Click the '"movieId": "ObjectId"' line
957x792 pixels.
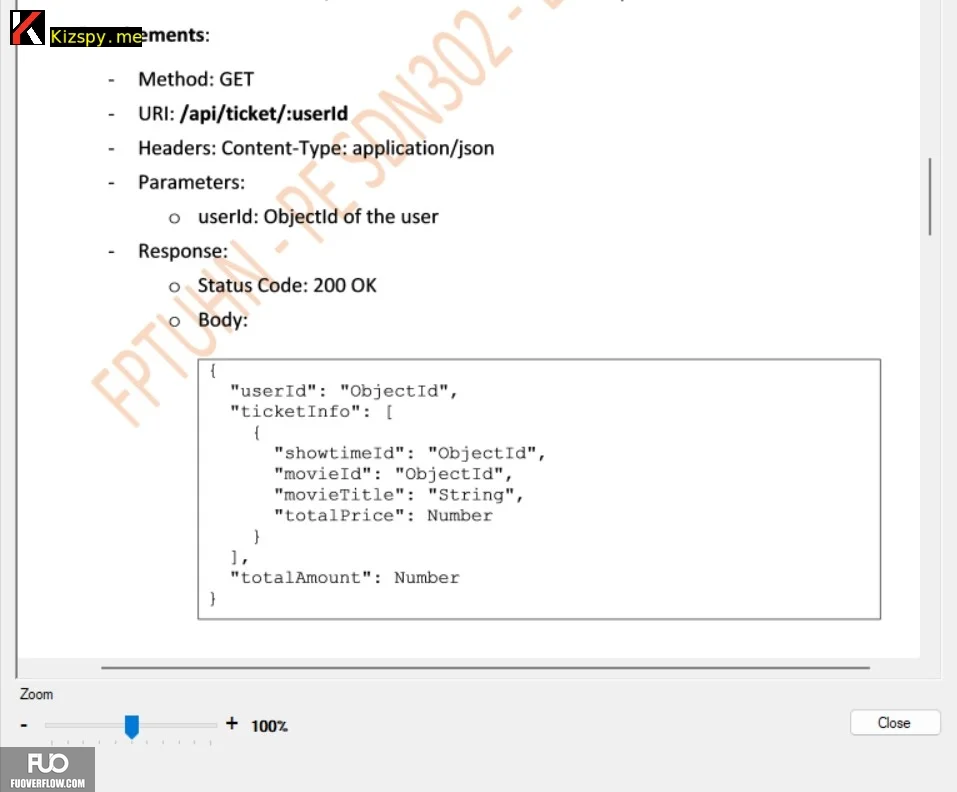click(x=393, y=474)
